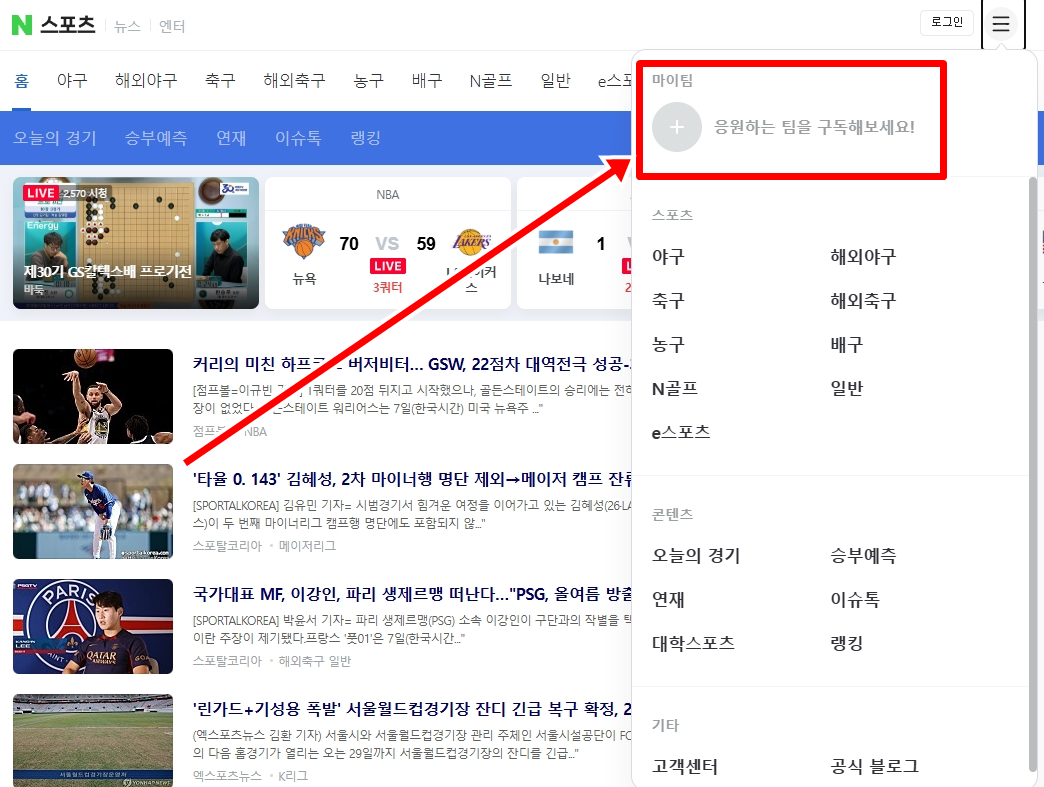The width and height of the screenshot is (1044, 787).
Task: Click the 스포탈코리아 source under 이강인 article
Action: 227,661
